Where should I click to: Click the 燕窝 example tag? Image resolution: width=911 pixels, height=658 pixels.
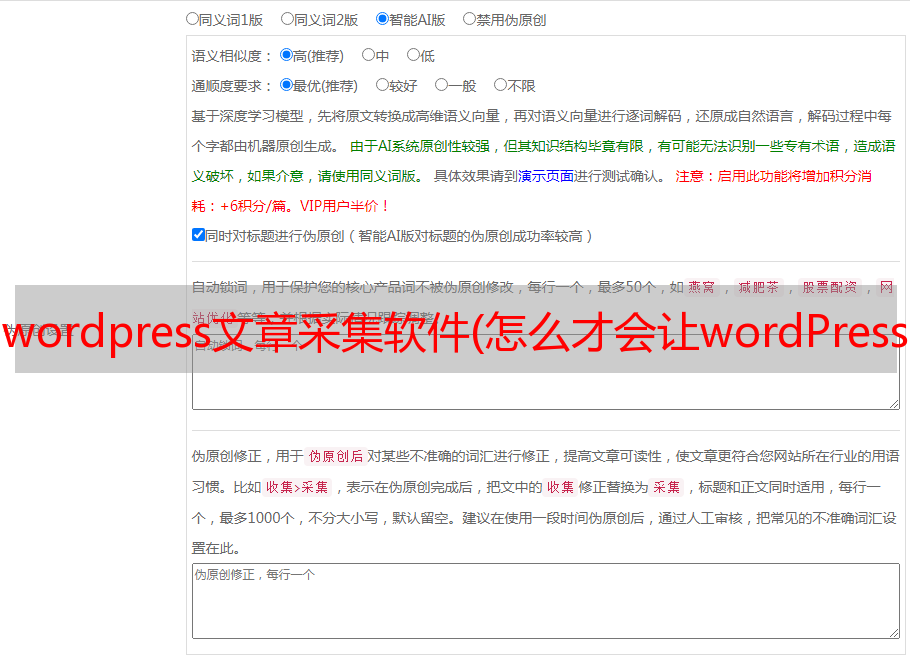pyautogui.click(x=701, y=287)
